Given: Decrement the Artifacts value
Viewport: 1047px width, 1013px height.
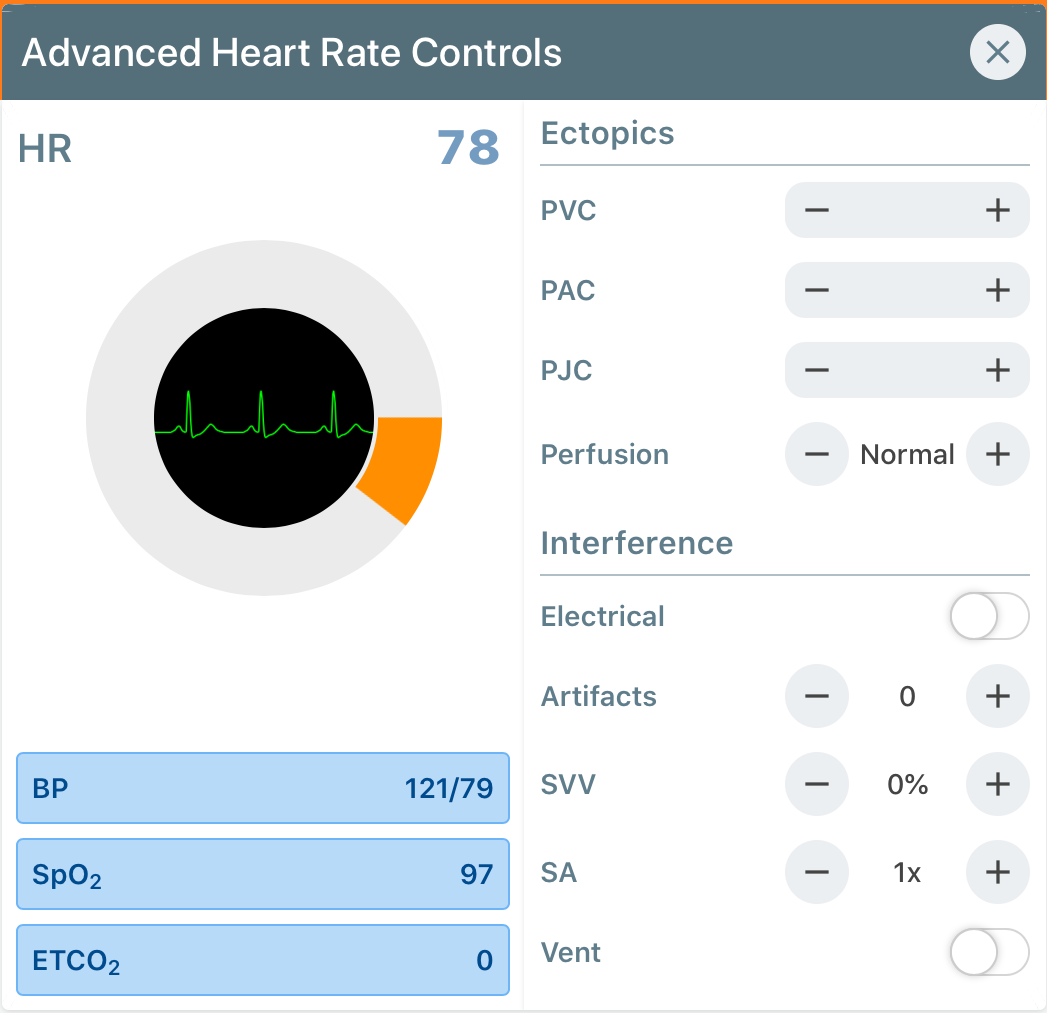Looking at the screenshot, I should click(817, 696).
